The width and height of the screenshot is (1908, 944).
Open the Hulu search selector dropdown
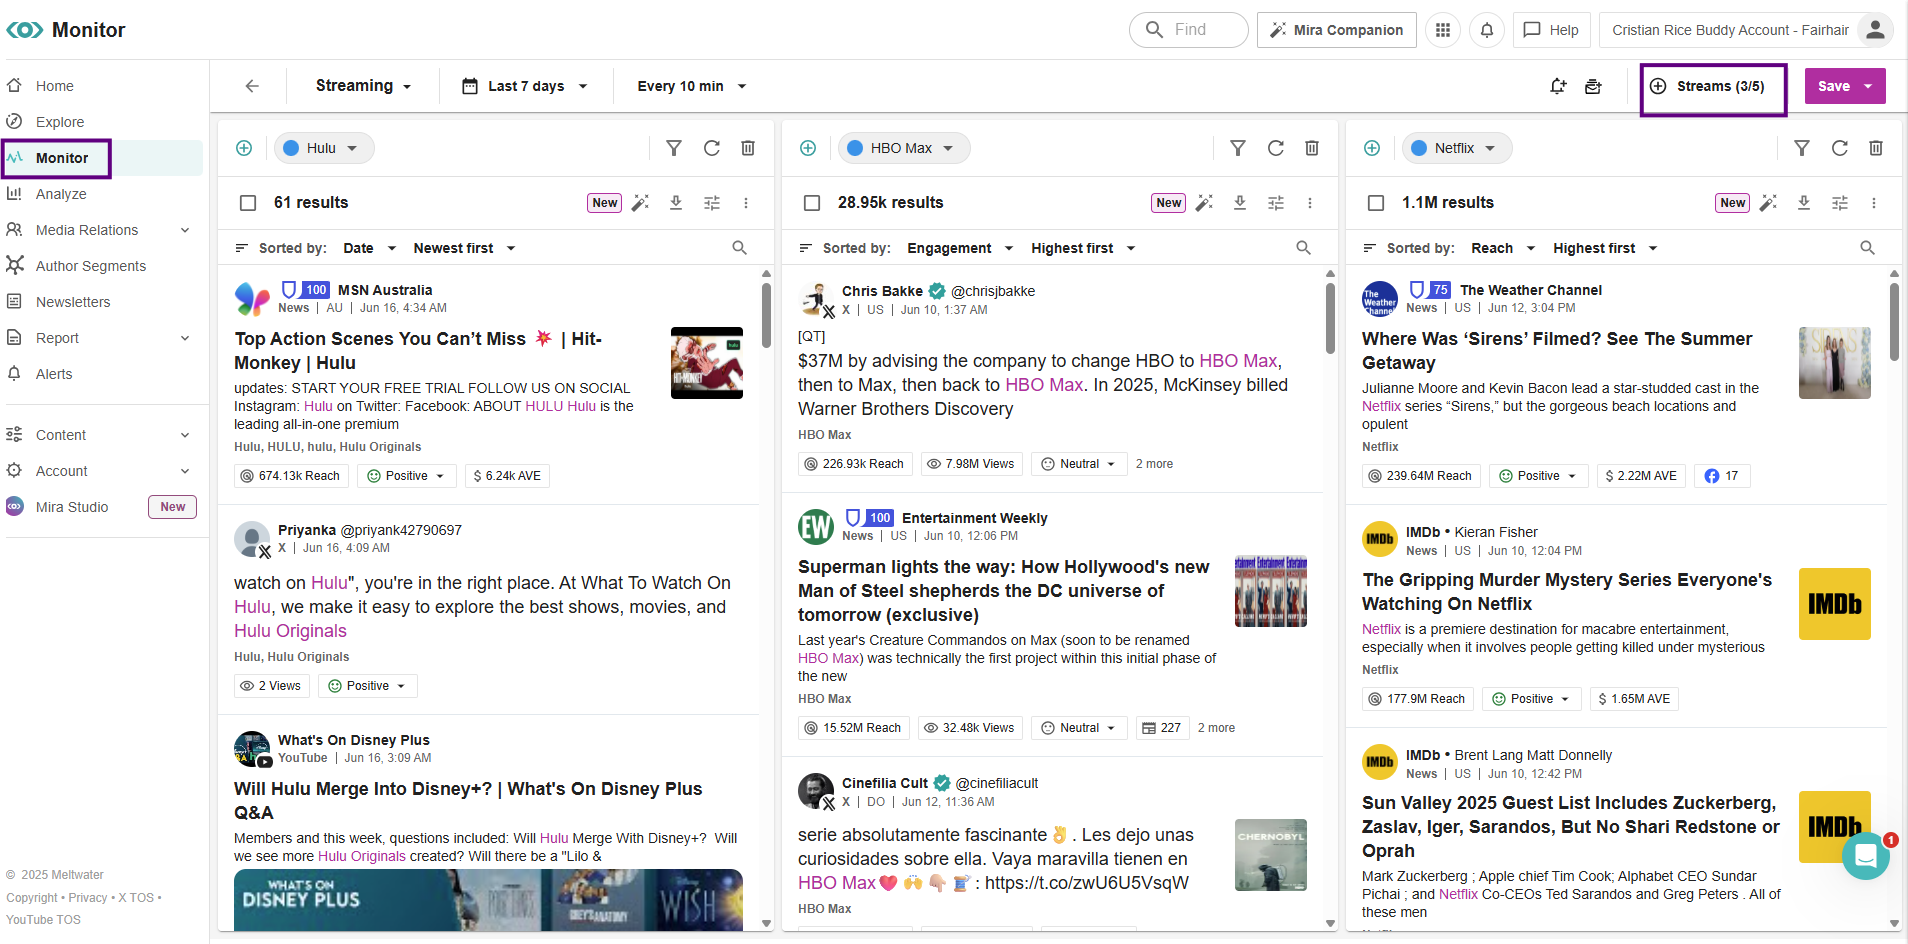click(324, 148)
